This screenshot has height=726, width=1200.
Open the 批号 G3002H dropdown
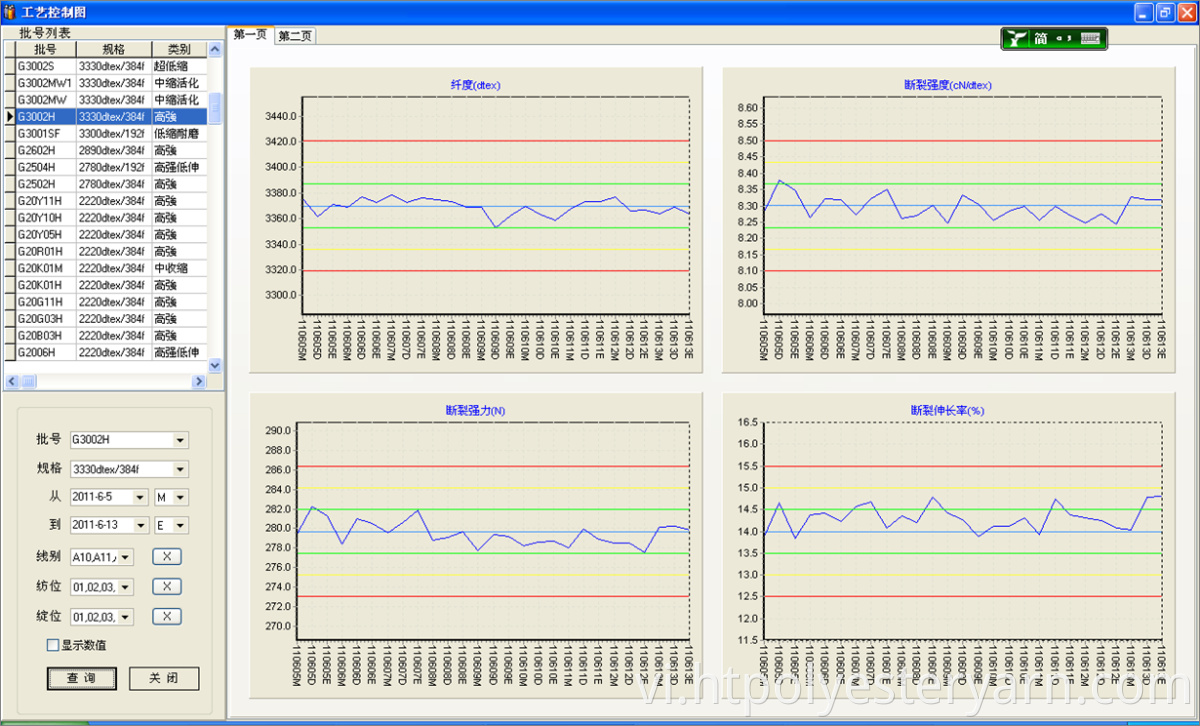(x=180, y=440)
